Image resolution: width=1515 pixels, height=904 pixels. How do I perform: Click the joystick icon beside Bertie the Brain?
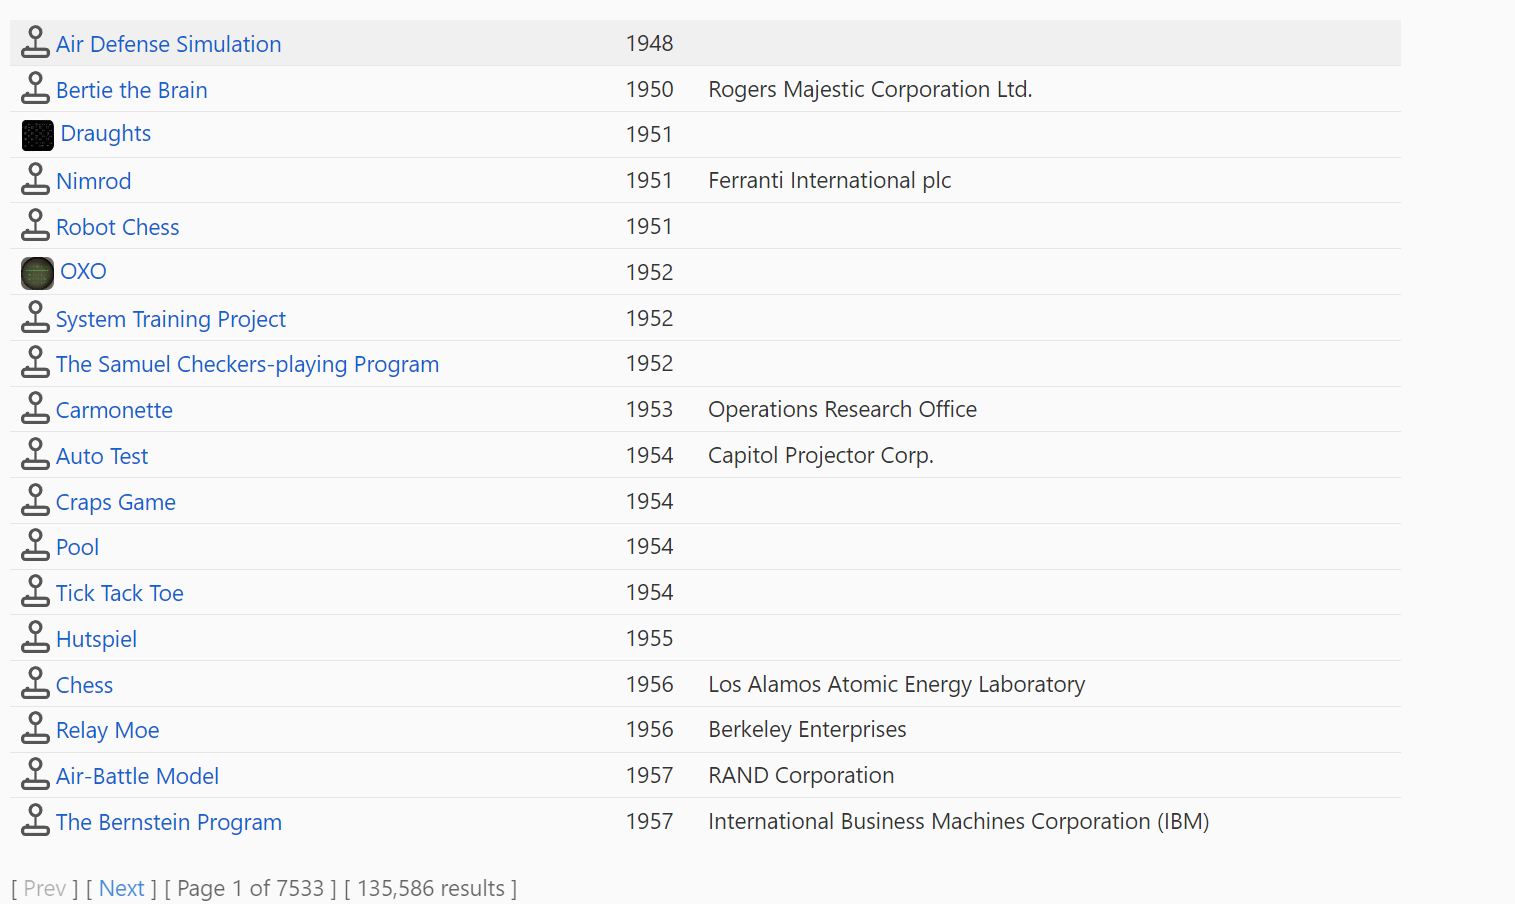pyautogui.click(x=36, y=88)
